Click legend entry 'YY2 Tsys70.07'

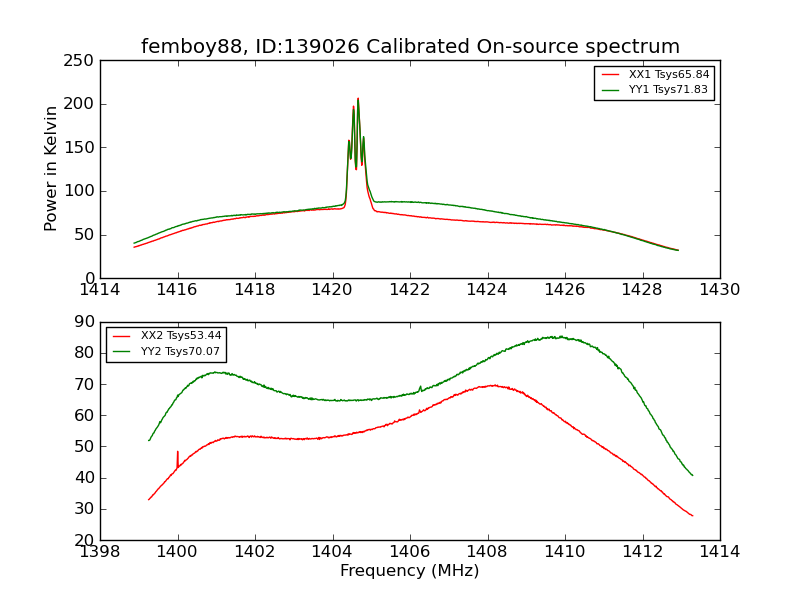[x=180, y=352]
